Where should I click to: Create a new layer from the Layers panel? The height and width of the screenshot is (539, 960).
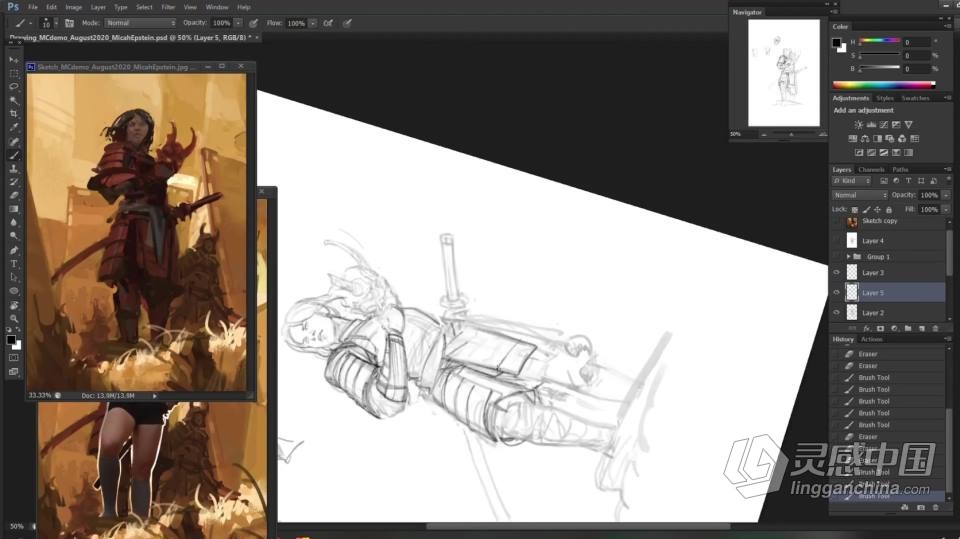(x=922, y=328)
